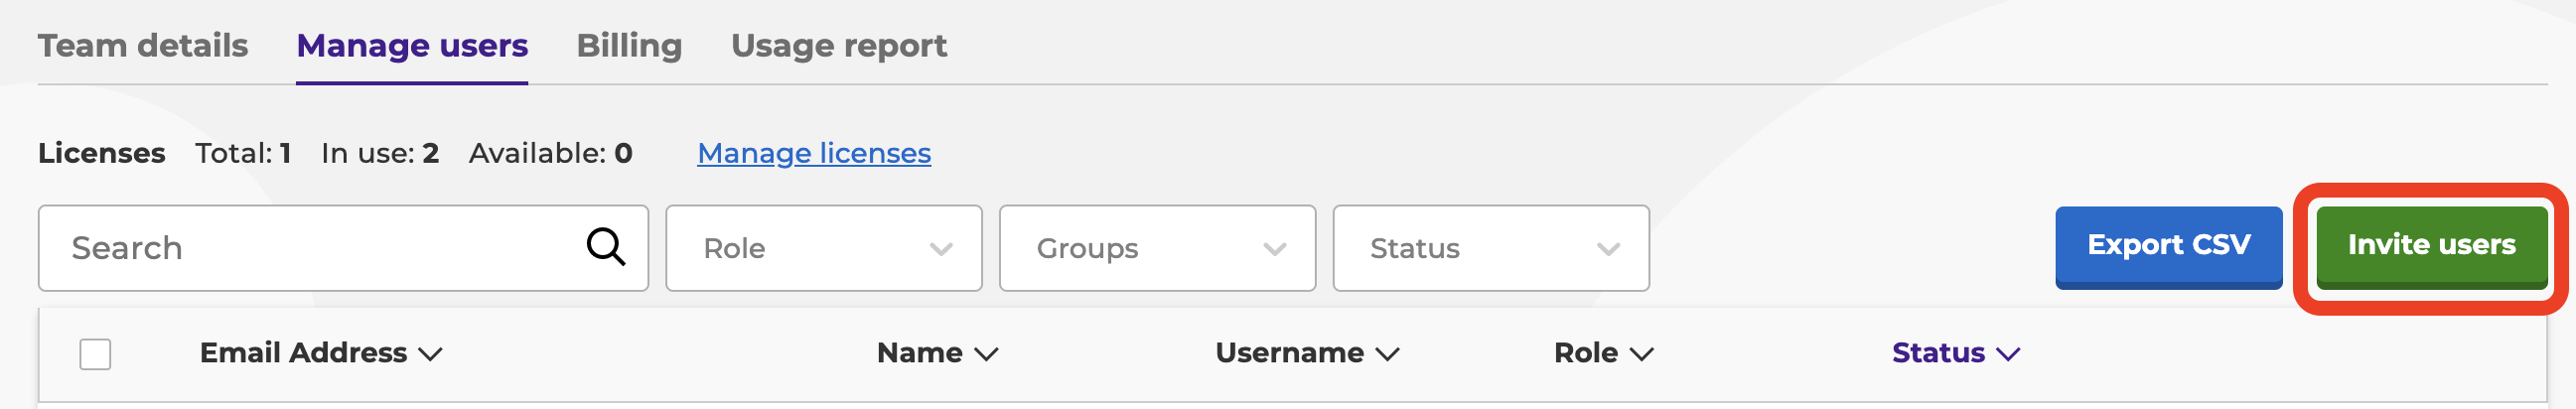Switch to the Billing tab
The image size is (2576, 409).
(629, 45)
